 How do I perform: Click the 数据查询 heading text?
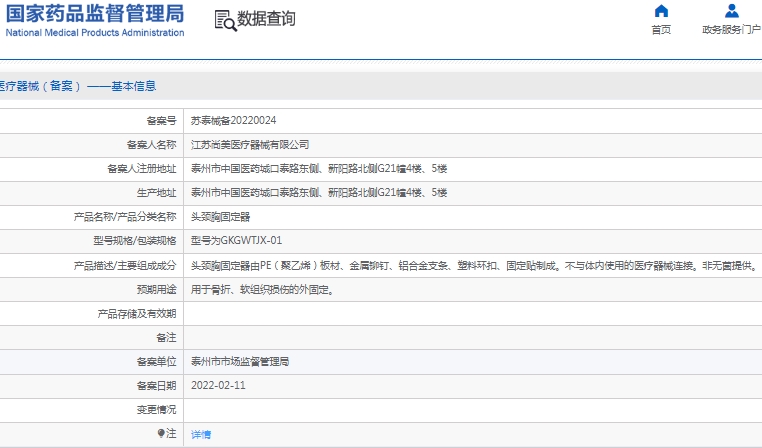pyautogui.click(x=266, y=19)
